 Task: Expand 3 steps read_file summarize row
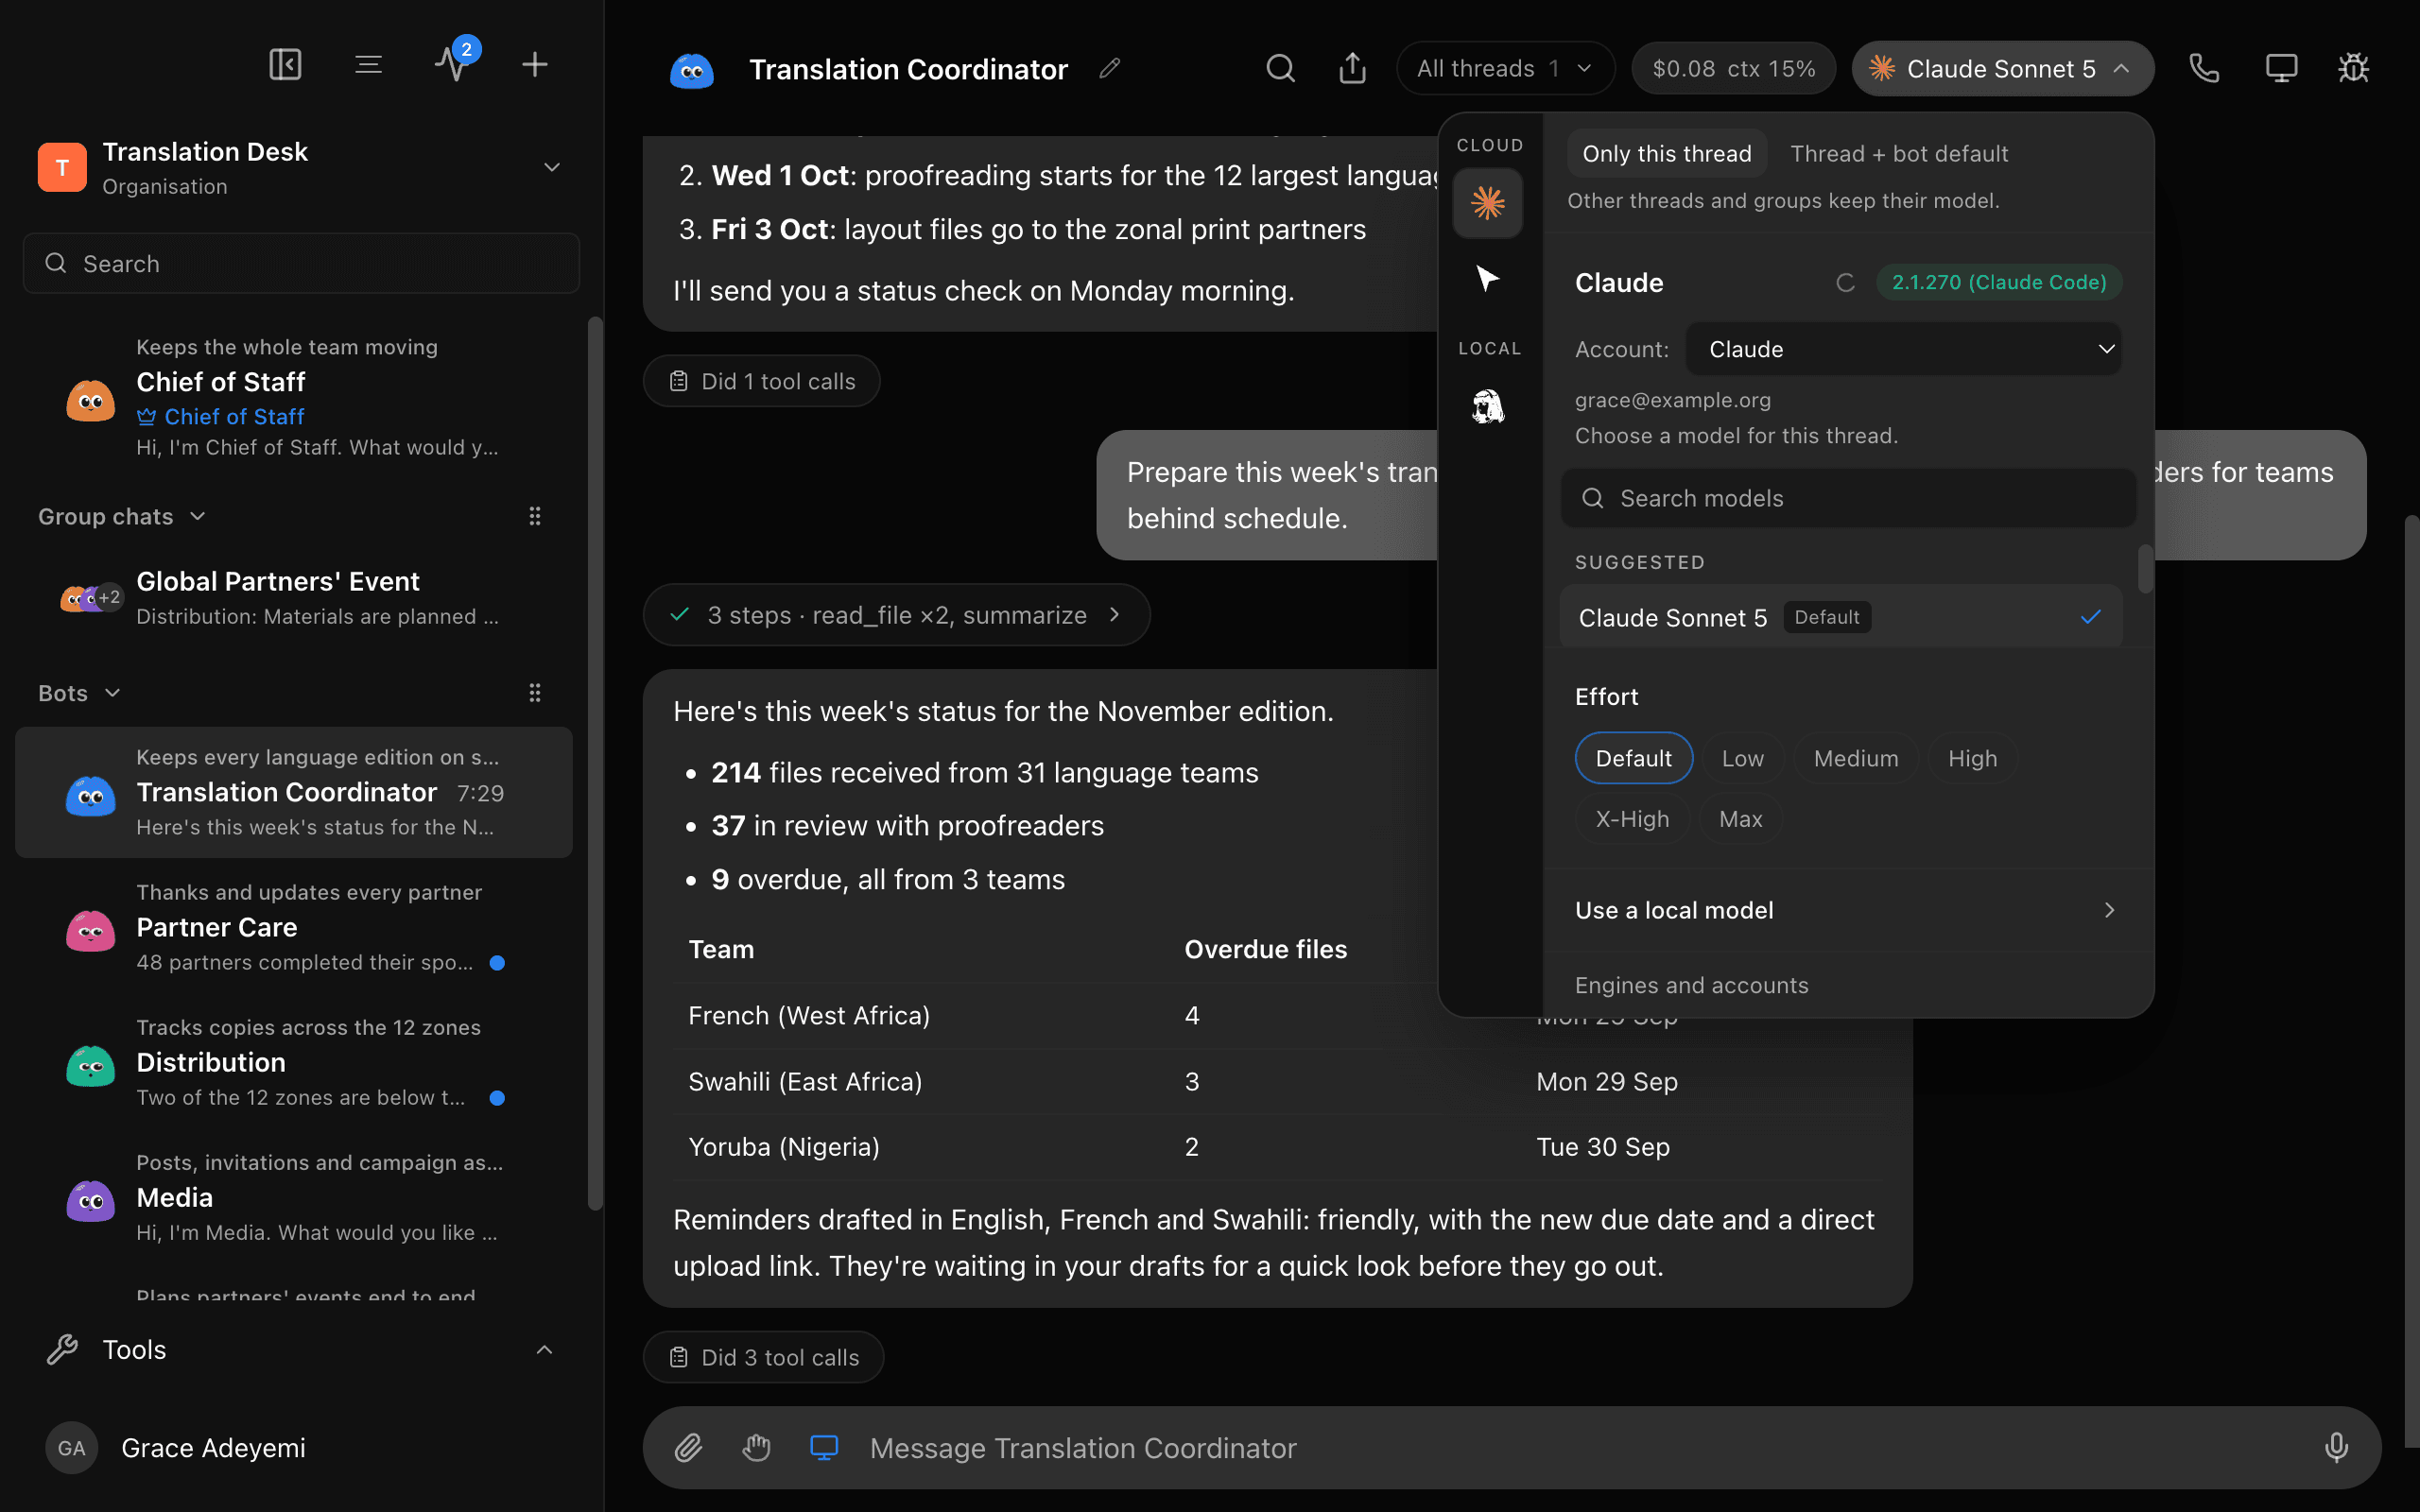[x=896, y=614]
